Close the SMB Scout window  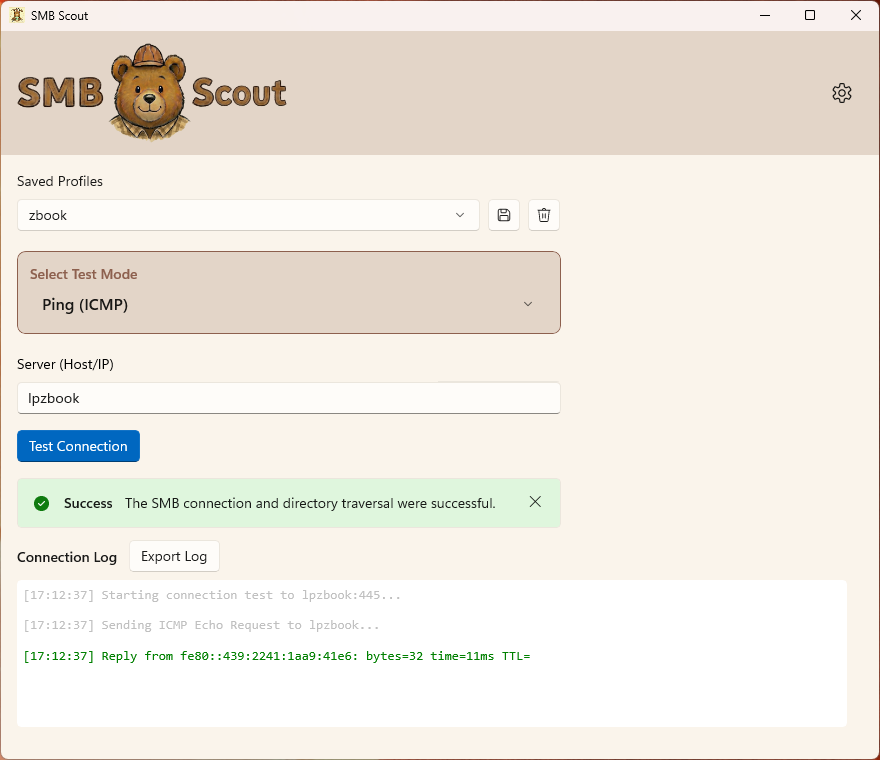[856, 15]
